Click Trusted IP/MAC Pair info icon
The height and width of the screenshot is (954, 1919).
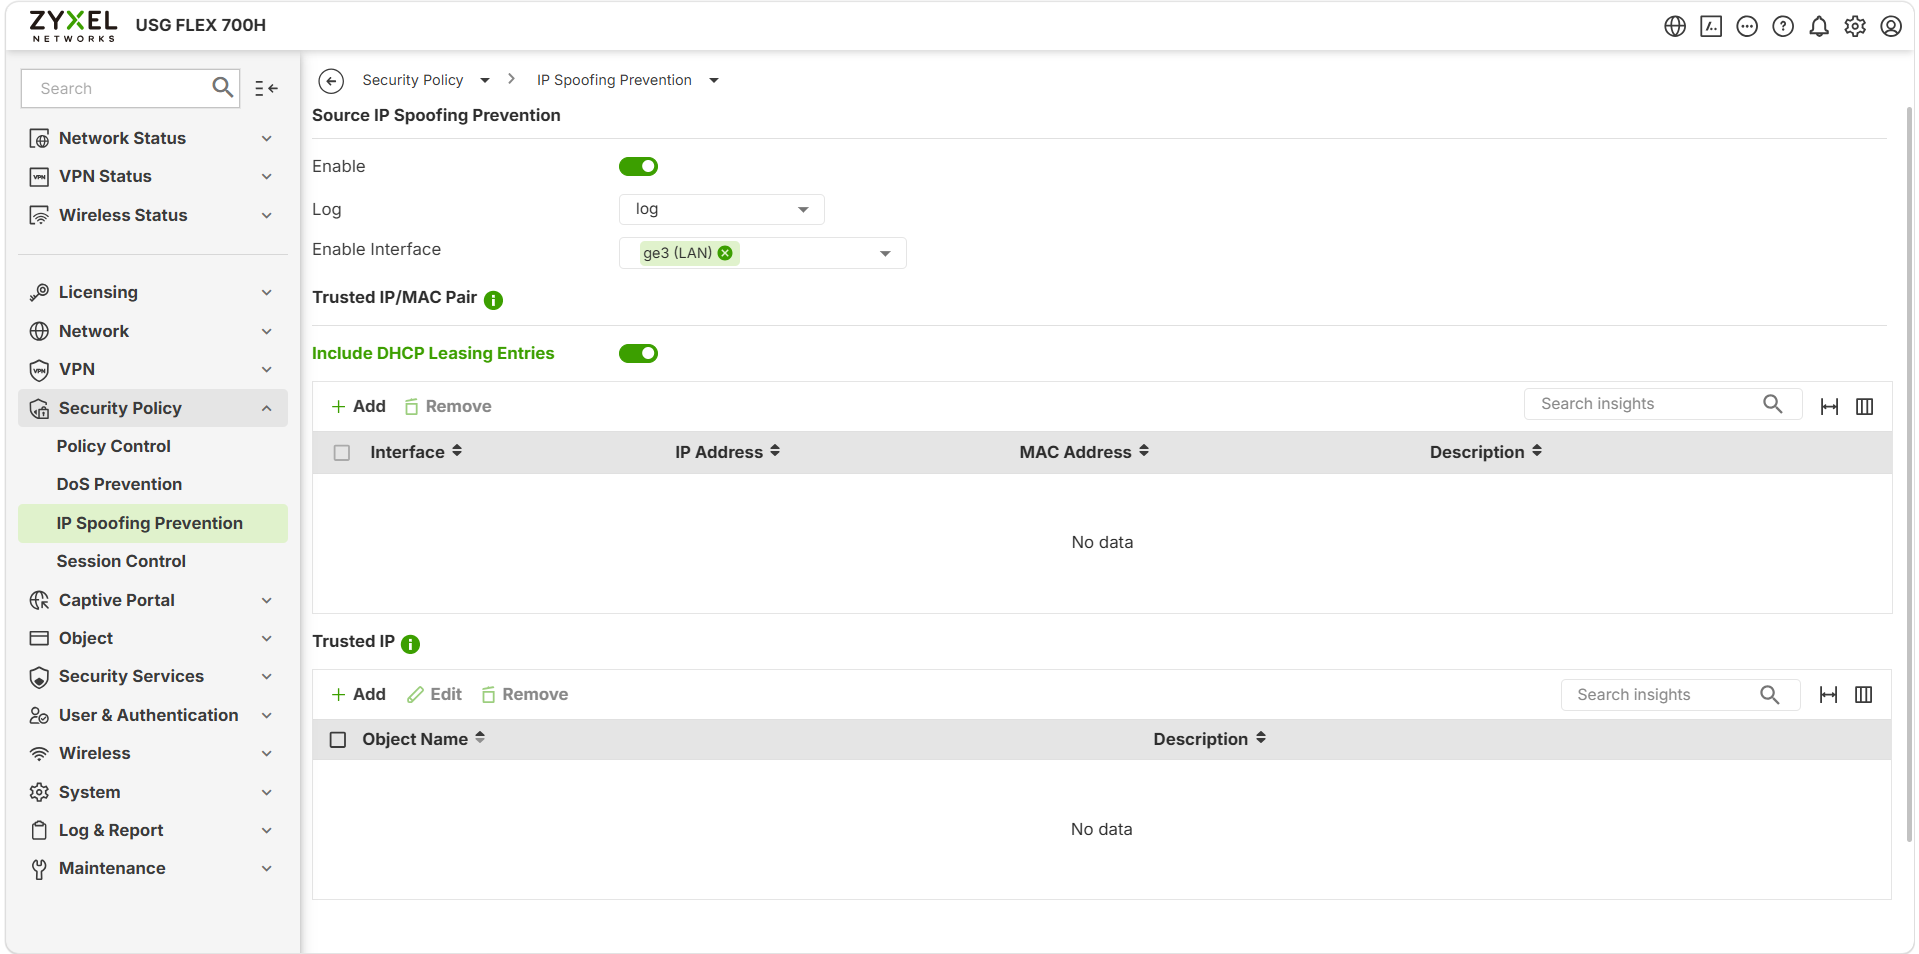pyautogui.click(x=493, y=300)
